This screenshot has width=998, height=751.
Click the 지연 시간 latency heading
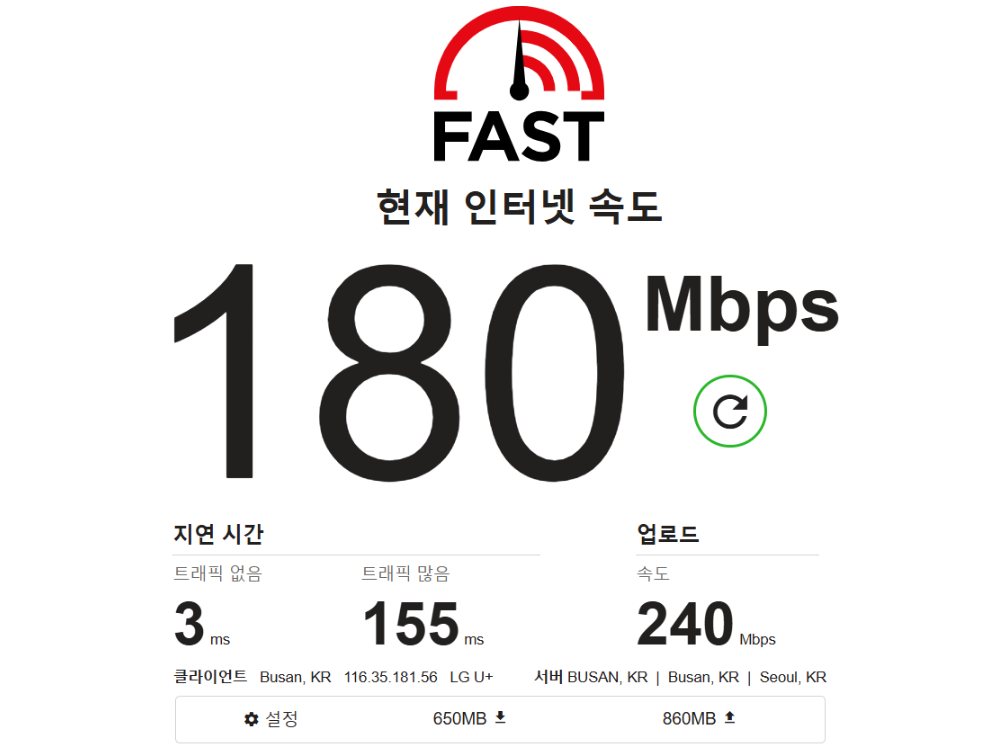[x=218, y=534]
